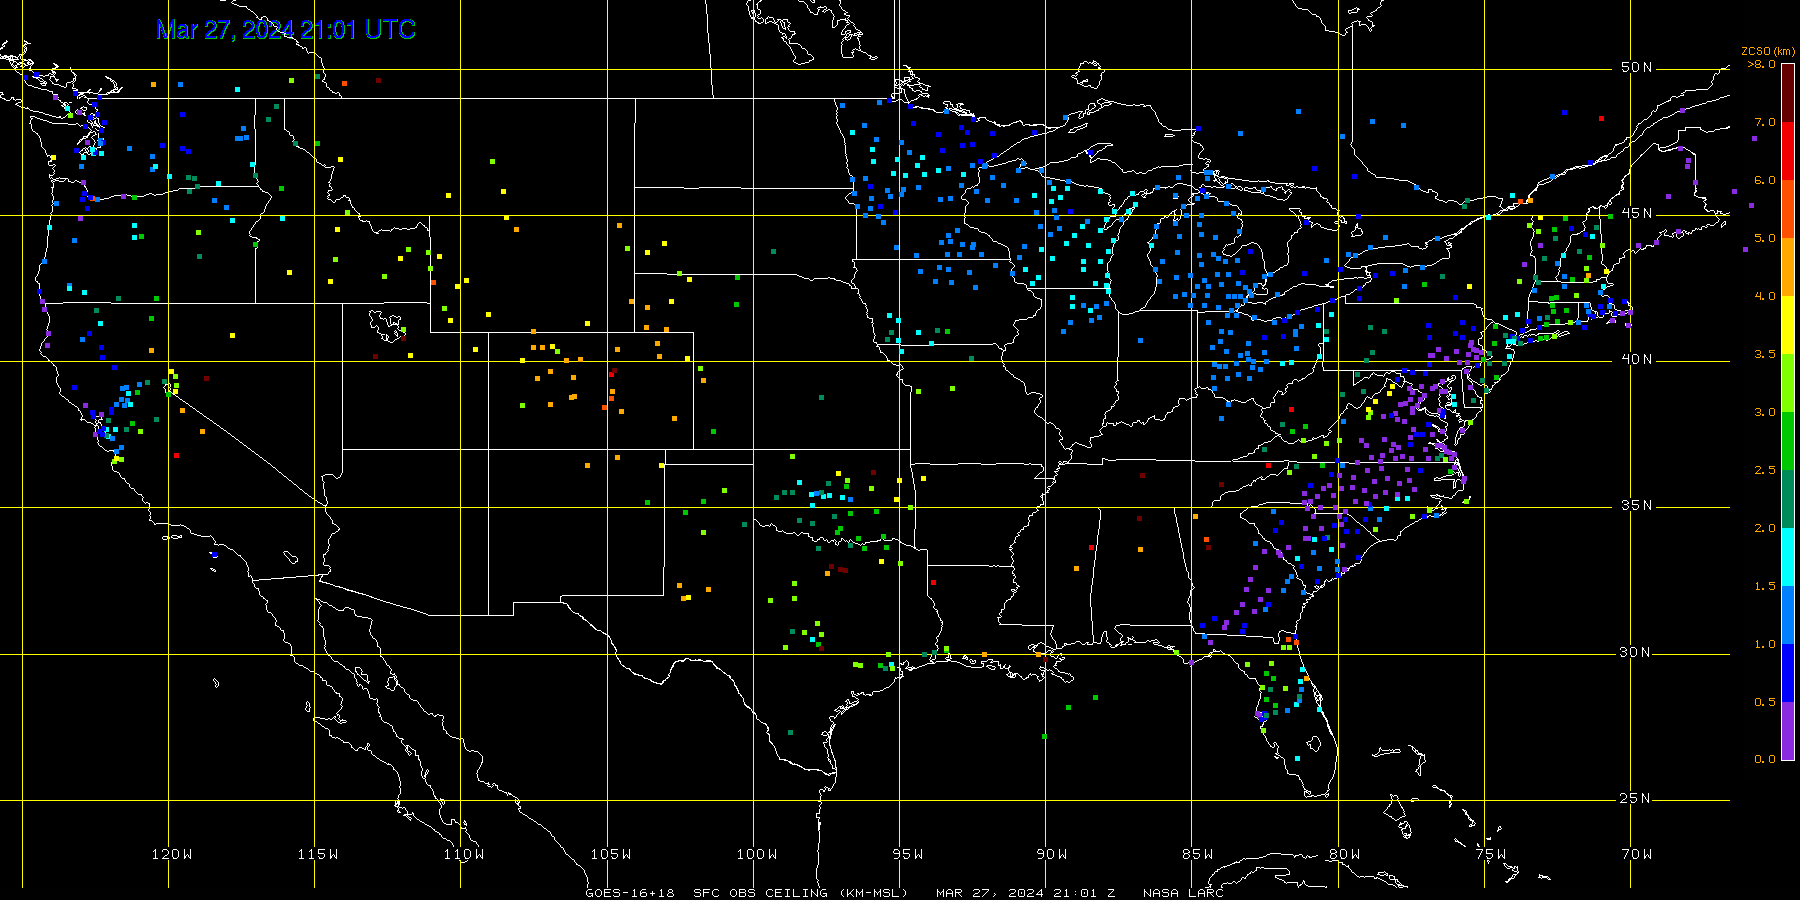Click the 30N latitude label
The height and width of the screenshot is (900, 1800).
tap(1637, 652)
